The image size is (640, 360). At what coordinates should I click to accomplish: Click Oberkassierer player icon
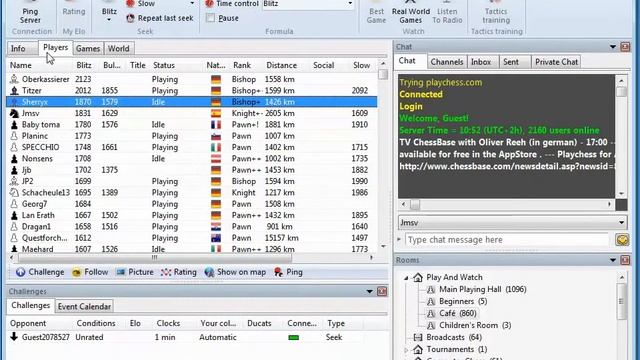(14, 79)
